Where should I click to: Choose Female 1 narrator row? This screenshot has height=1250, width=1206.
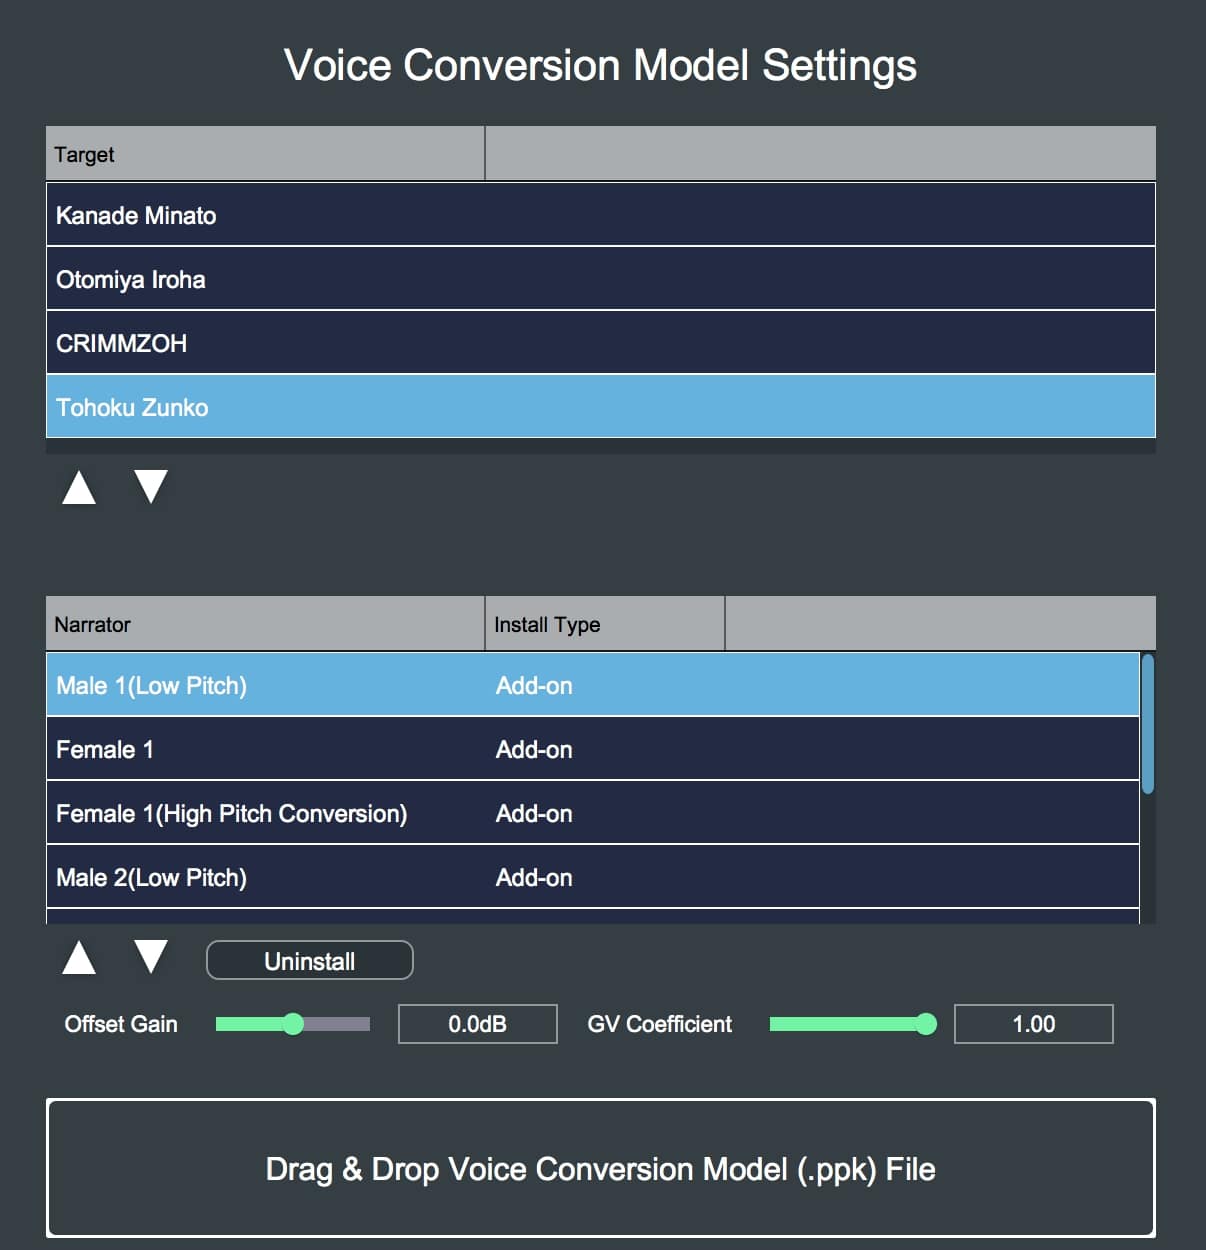click(x=592, y=749)
